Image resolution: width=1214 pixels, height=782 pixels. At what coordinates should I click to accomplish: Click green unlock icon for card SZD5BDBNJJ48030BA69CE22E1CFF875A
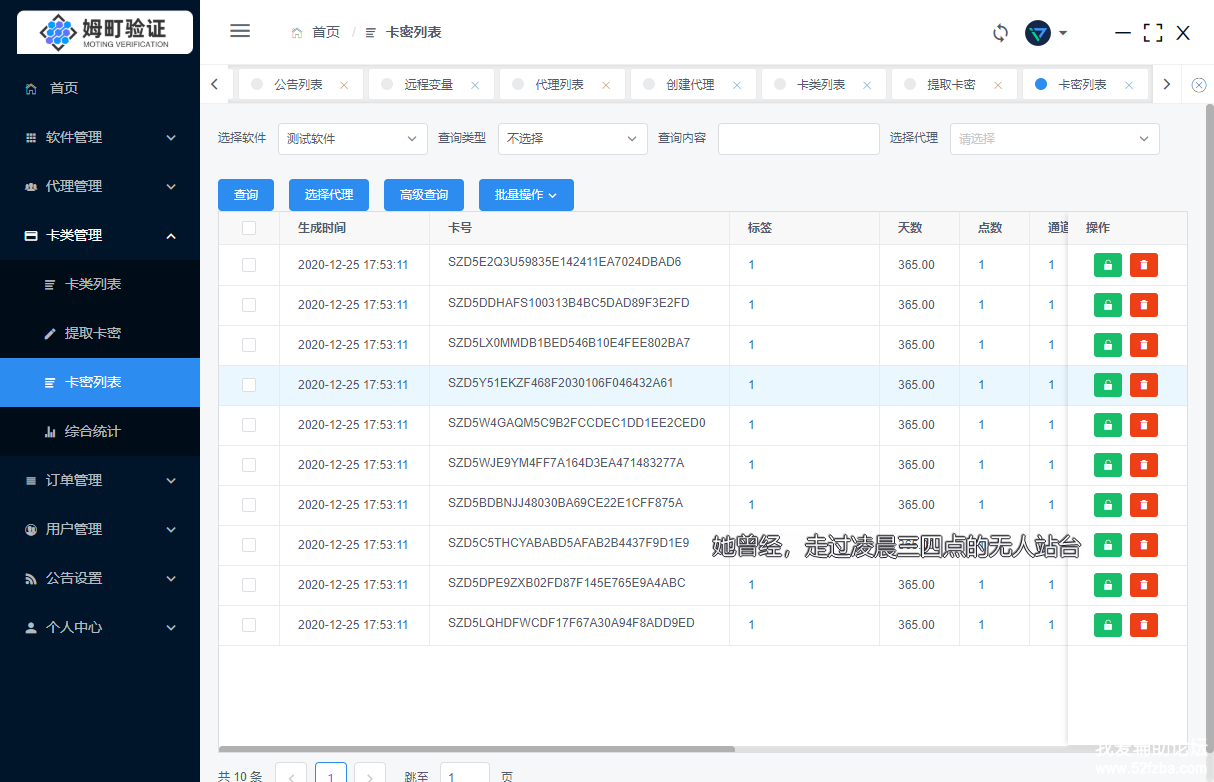click(x=1108, y=505)
